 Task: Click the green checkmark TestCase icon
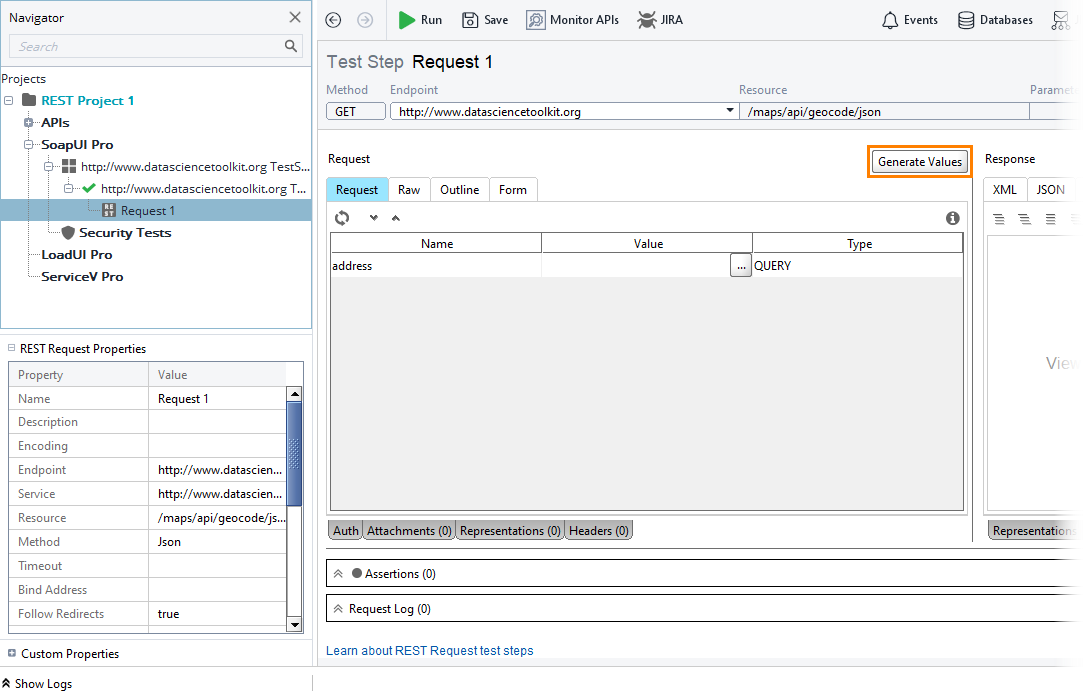89,188
